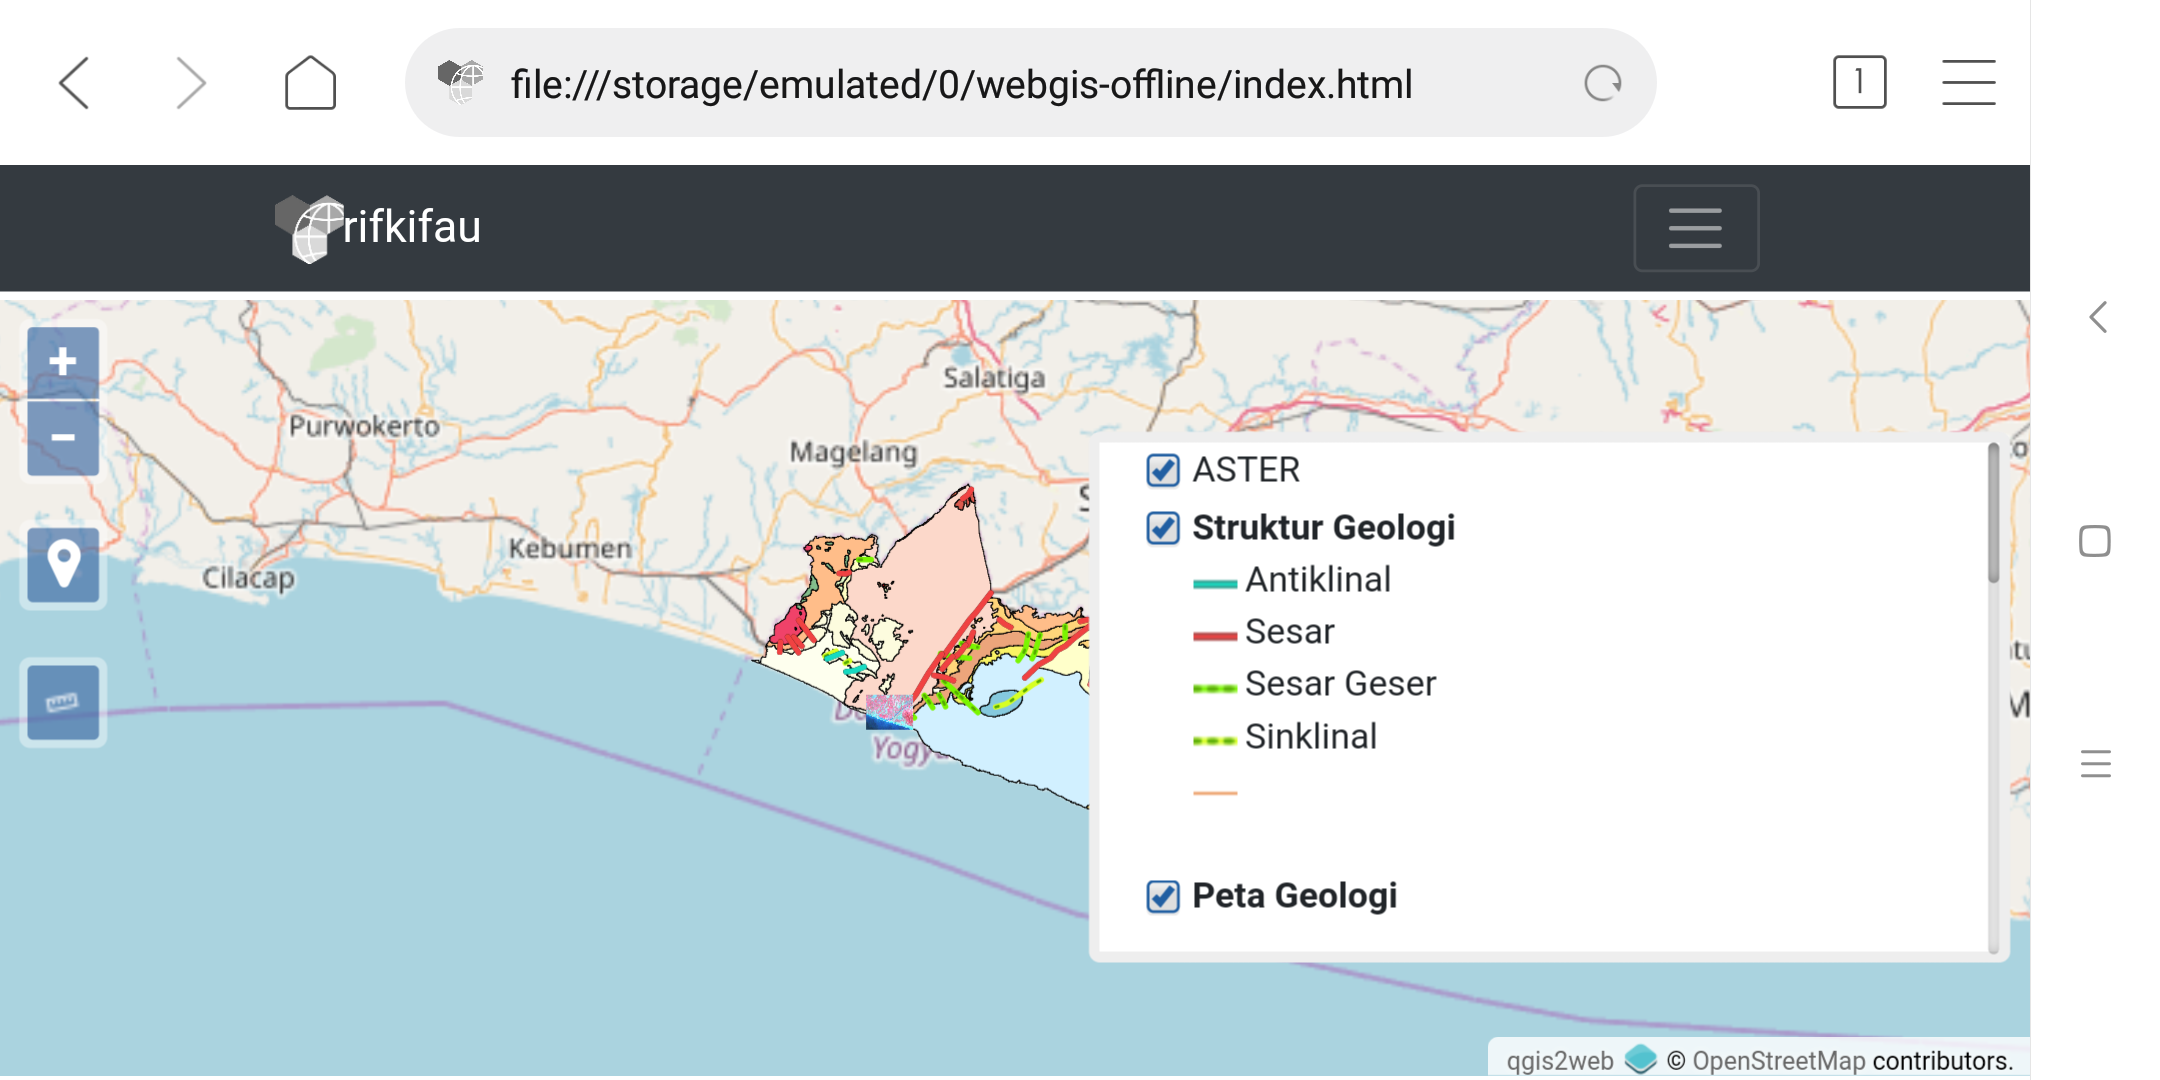Go back with browser back arrow

tap(75, 83)
